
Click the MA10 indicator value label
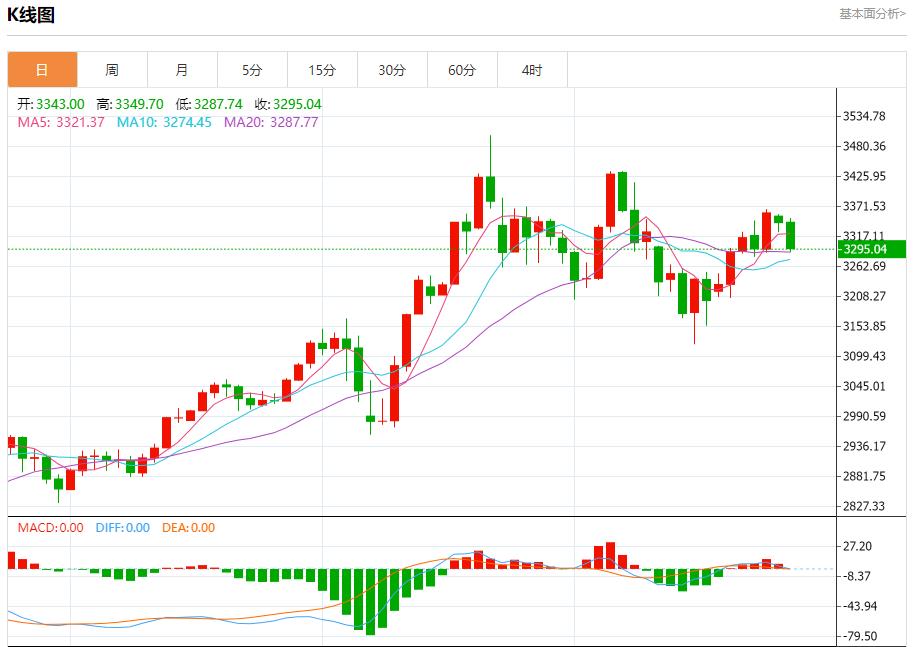pos(164,122)
